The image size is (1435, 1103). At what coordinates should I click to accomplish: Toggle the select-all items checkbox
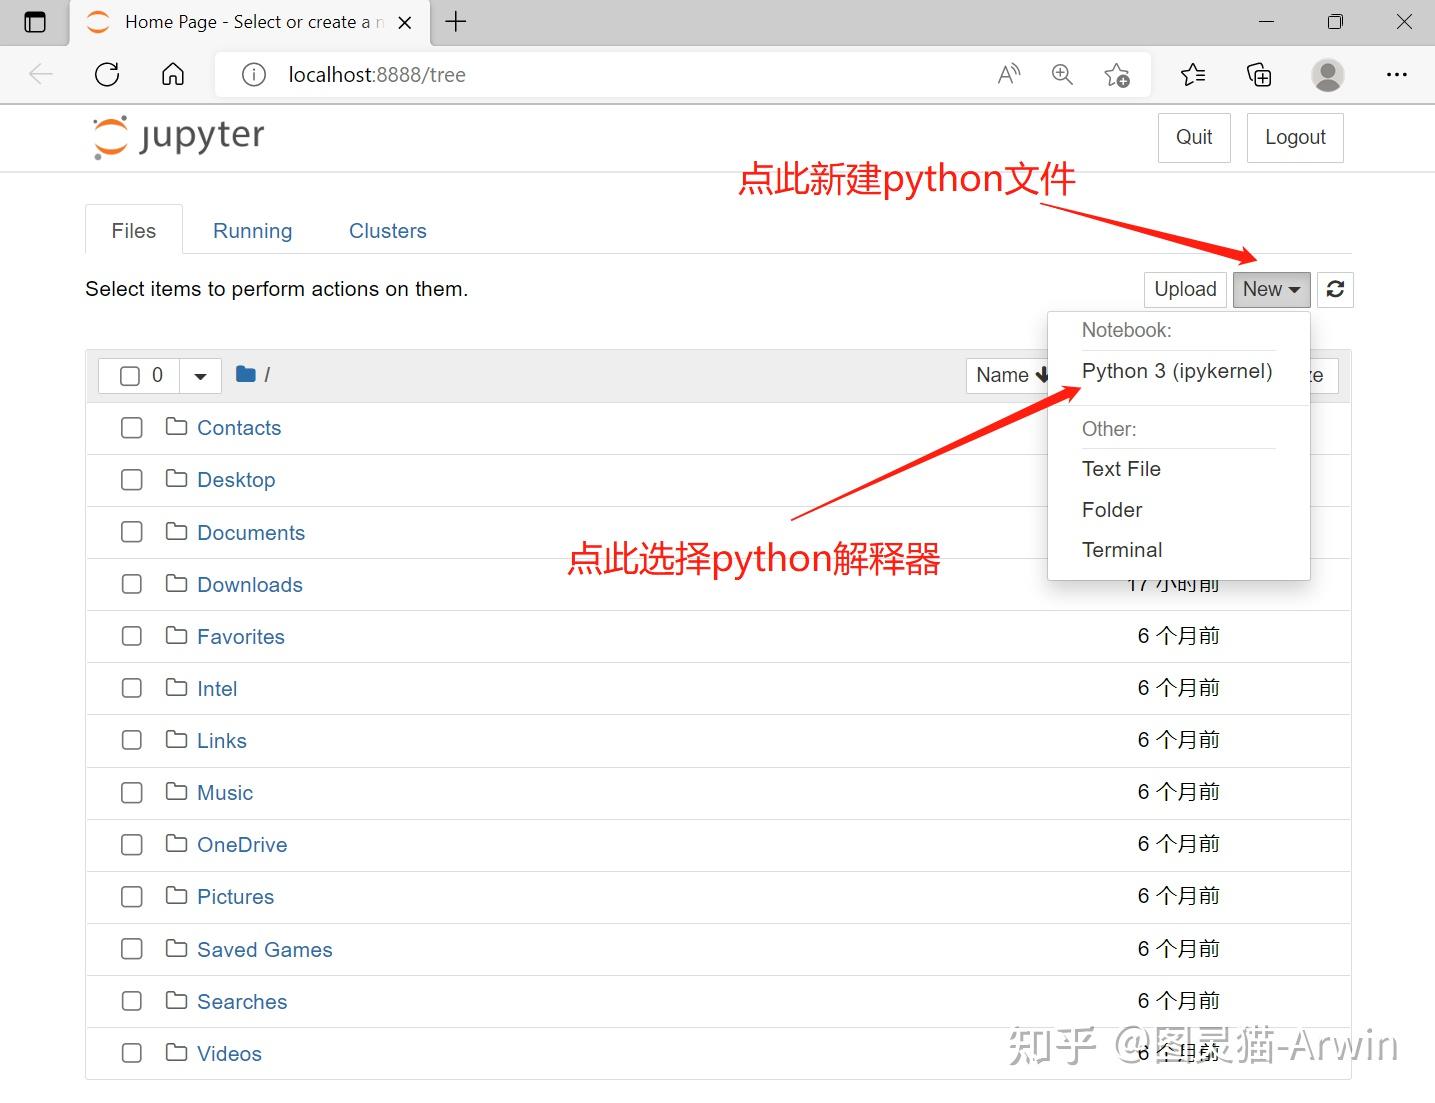coord(131,375)
